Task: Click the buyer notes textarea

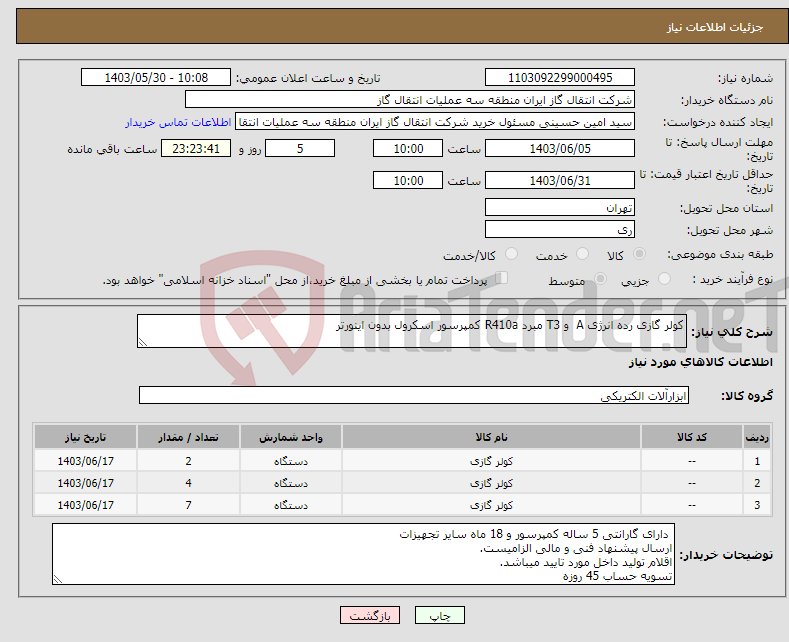Action: pos(363,554)
